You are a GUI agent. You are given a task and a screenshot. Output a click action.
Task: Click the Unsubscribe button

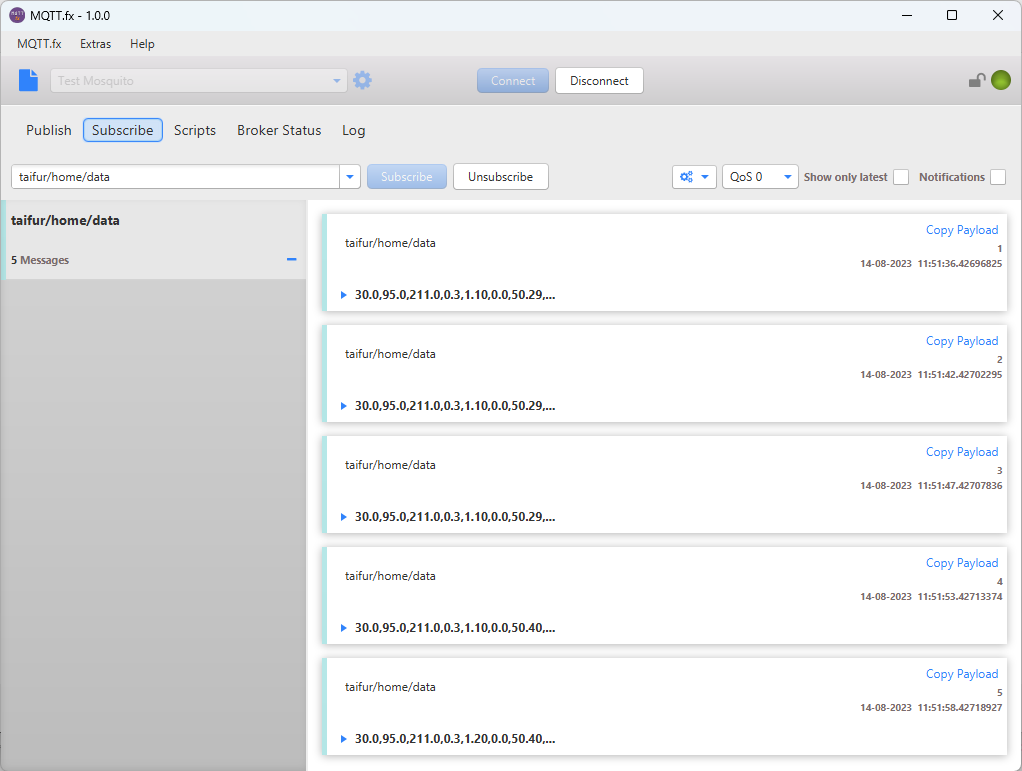500,177
